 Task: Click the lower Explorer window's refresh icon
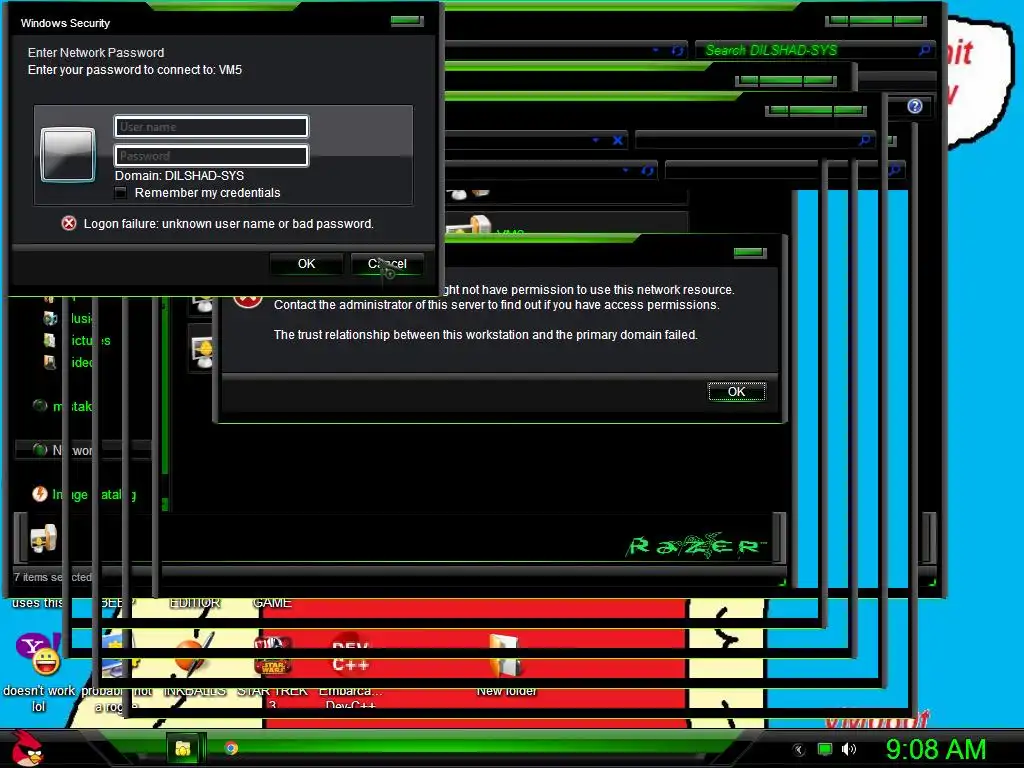647,171
